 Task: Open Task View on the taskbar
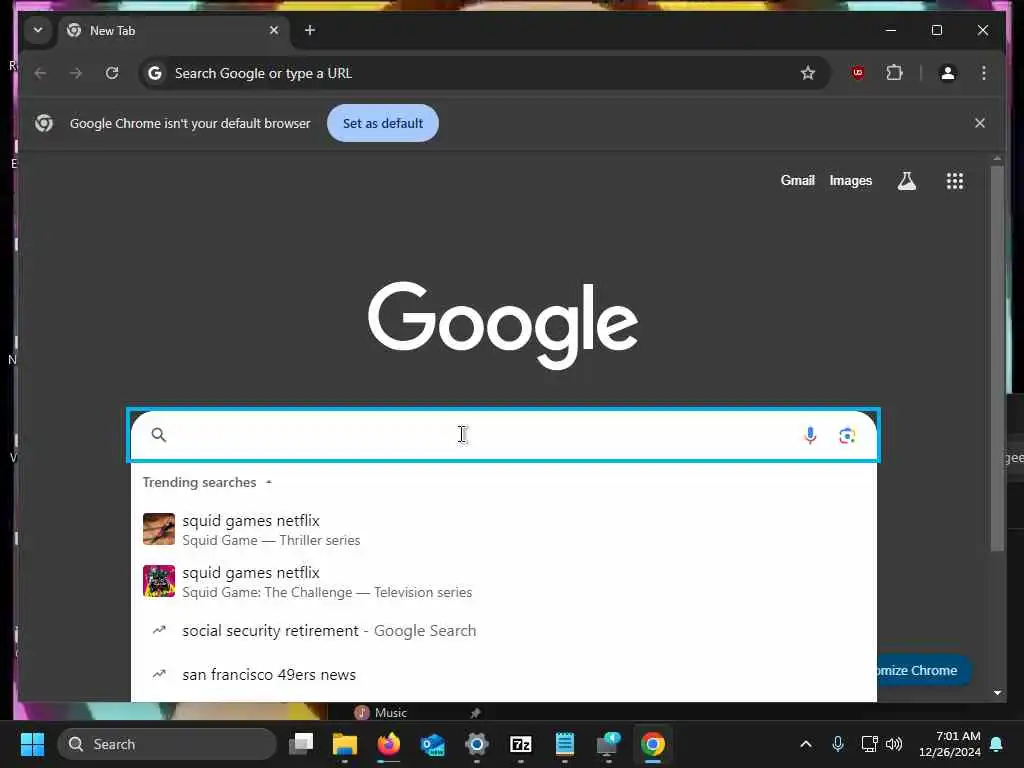click(x=301, y=744)
